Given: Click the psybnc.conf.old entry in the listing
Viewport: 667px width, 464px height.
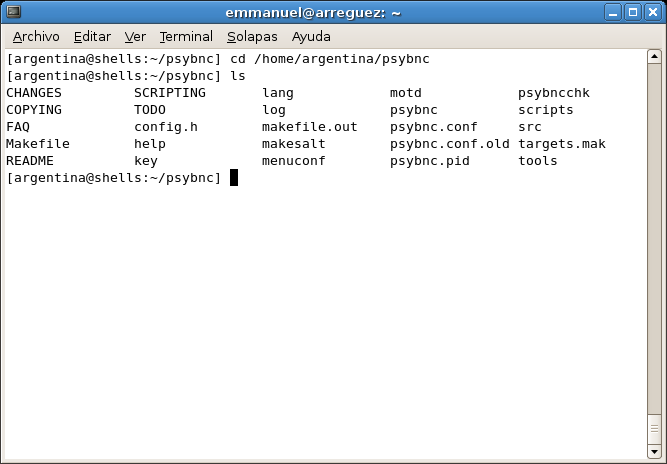Looking at the screenshot, I should pyautogui.click(x=450, y=144).
